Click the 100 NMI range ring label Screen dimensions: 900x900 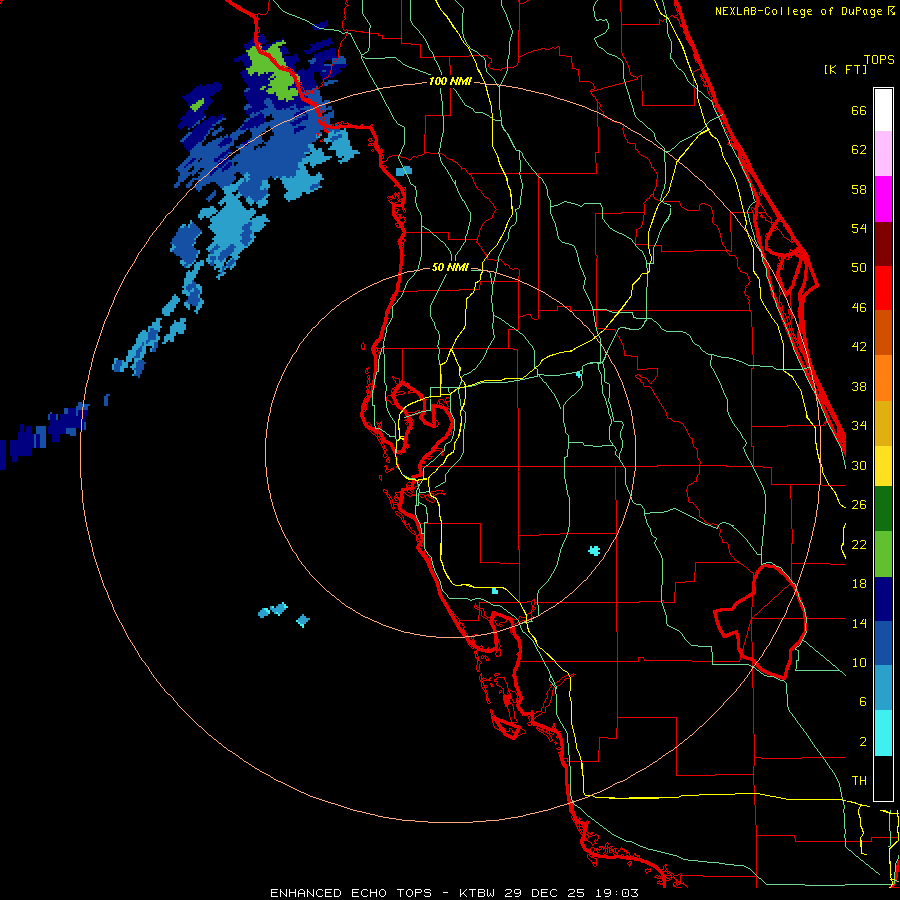coord(450,82)
